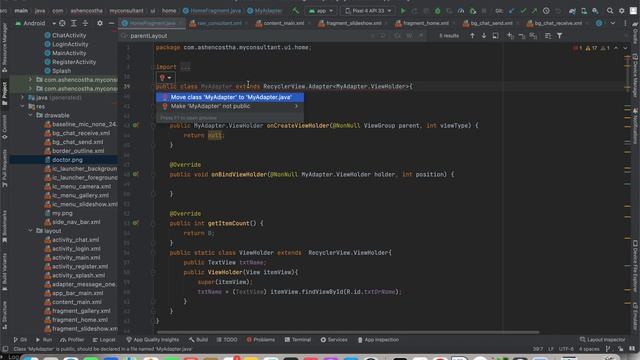The width and height of the screenshot is (640, 360).
Task: Open the Pixel 4 API 33 device dropdown
Action: (x=369, y=11)
